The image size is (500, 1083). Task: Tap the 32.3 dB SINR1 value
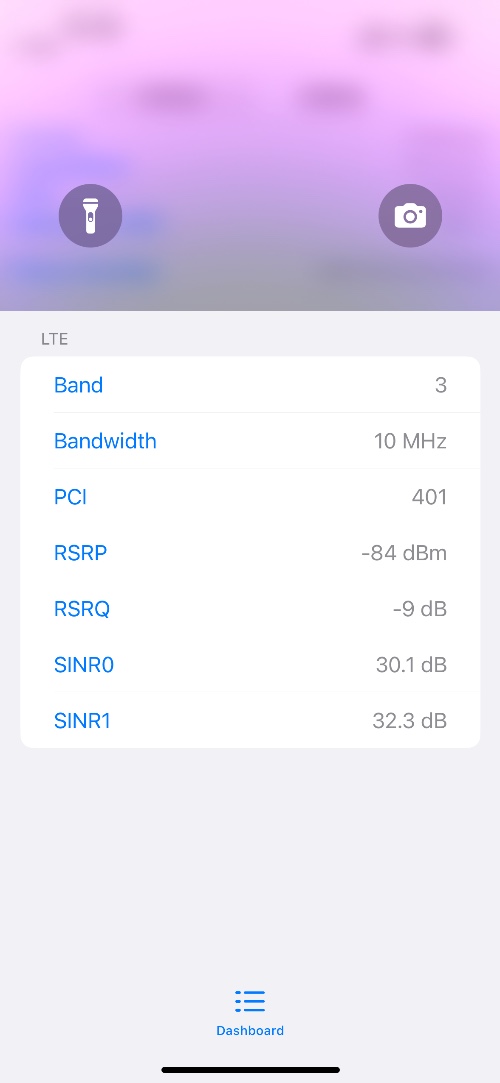tap(410, 721)
